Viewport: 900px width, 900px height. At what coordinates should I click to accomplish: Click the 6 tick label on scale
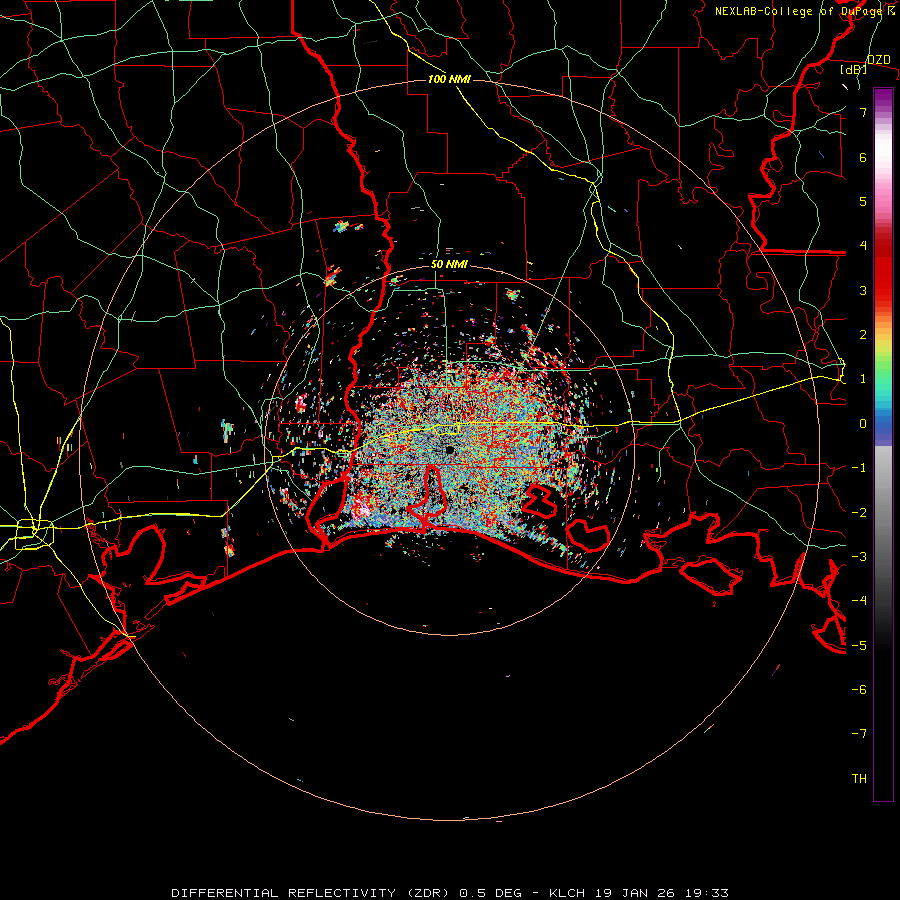(x=863, y=157)
